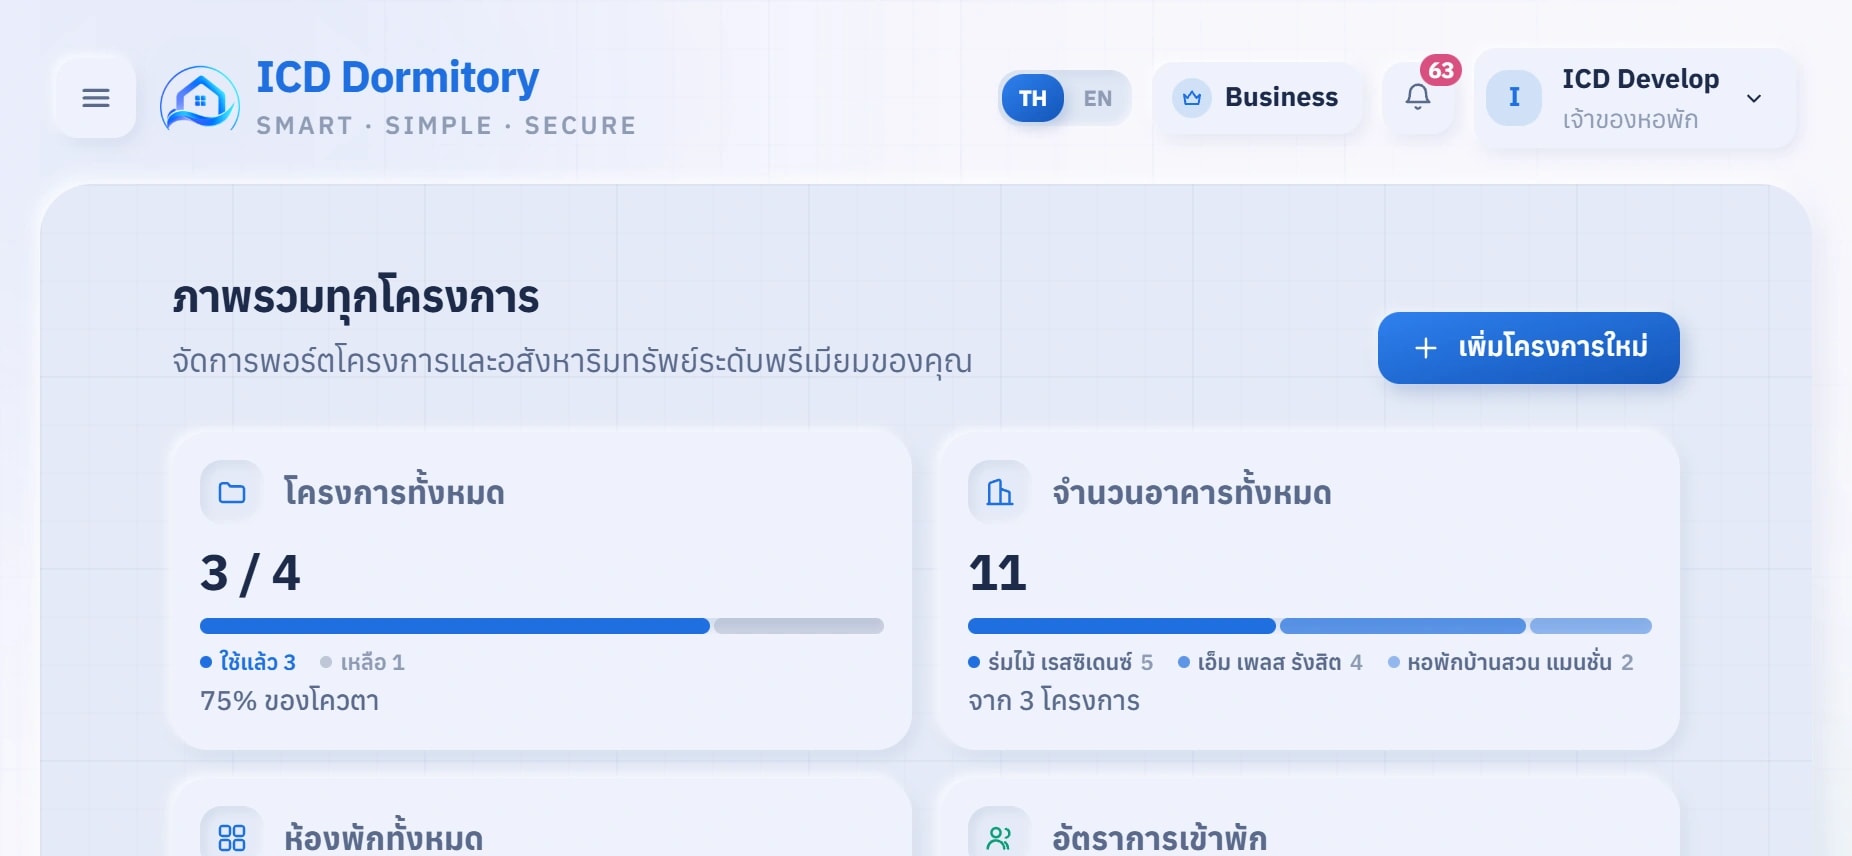Click the people icon for อัตราการเข้าพัก

pos(1000,838)
